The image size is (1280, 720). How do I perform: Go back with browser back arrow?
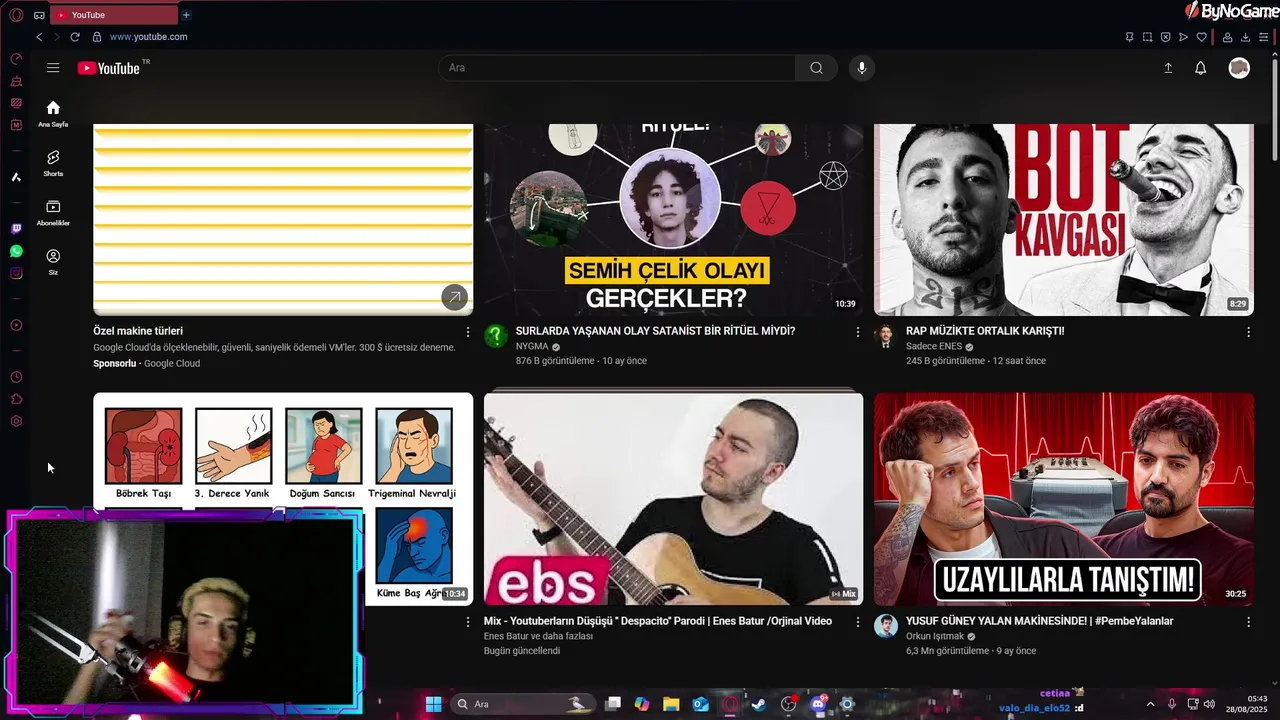39,37
